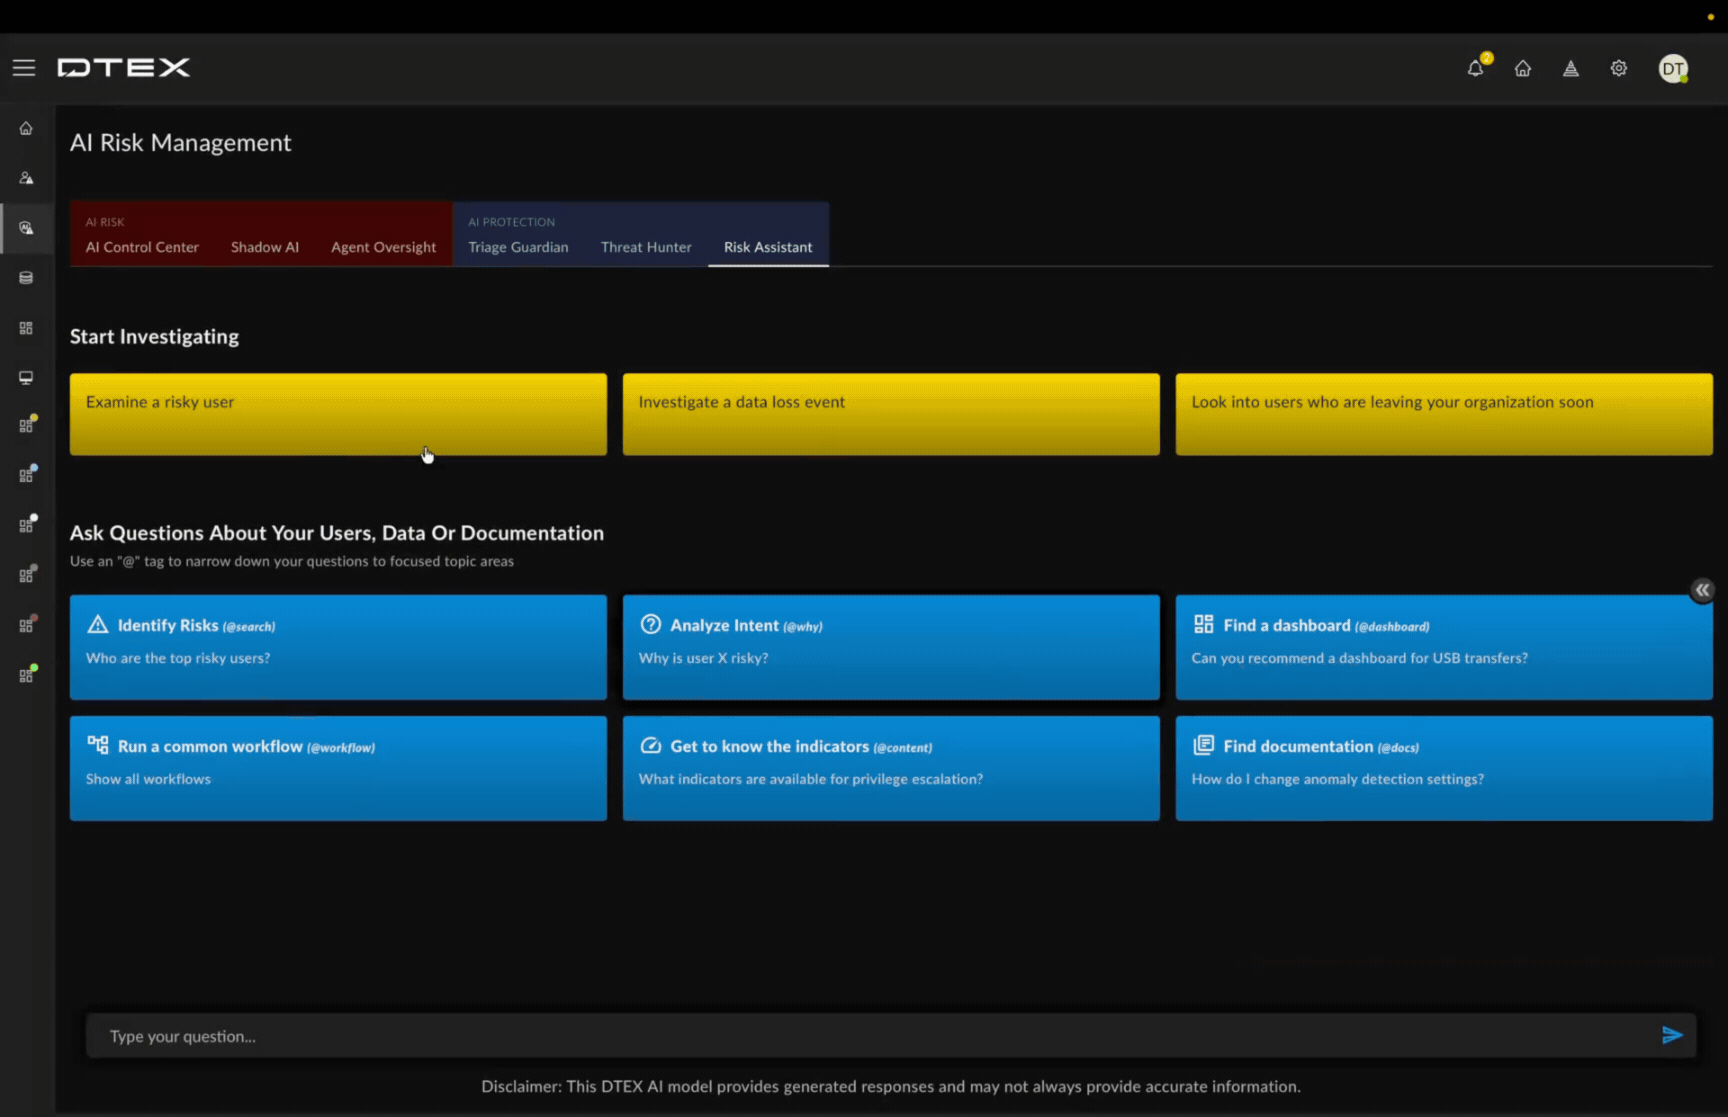The width and height of the screenshot is (1728, 1117).
Task: Click the home icon in top bar
Action: coord(1523,68)
